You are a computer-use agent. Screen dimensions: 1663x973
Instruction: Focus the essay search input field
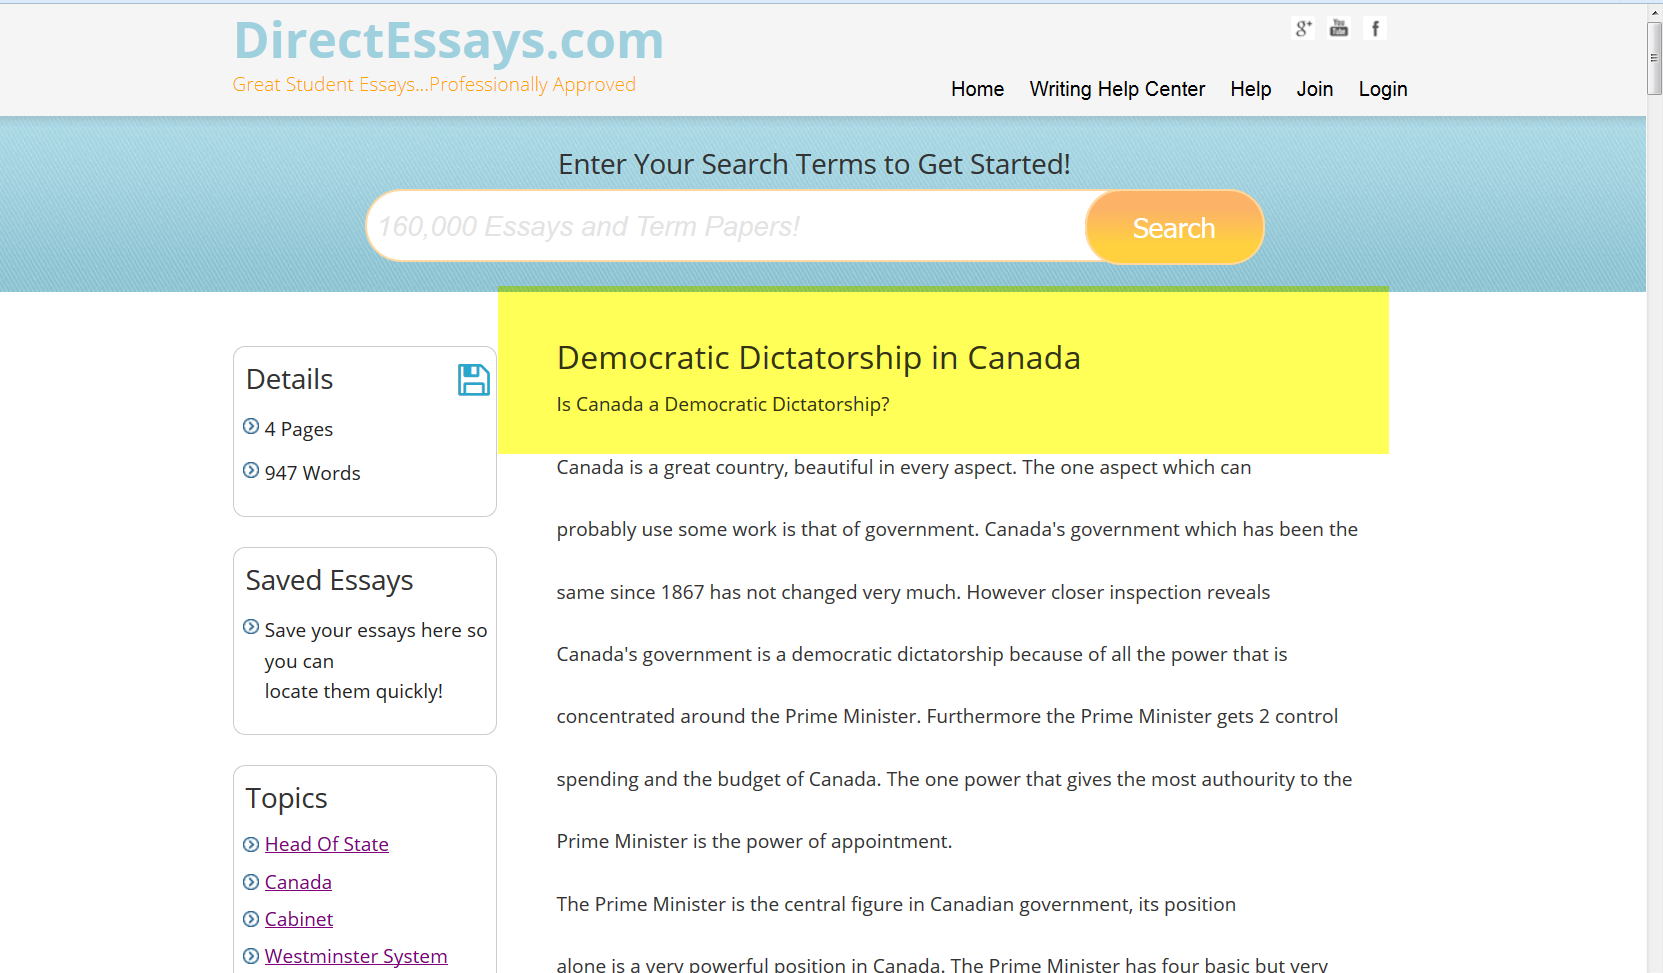click(727, 227)
